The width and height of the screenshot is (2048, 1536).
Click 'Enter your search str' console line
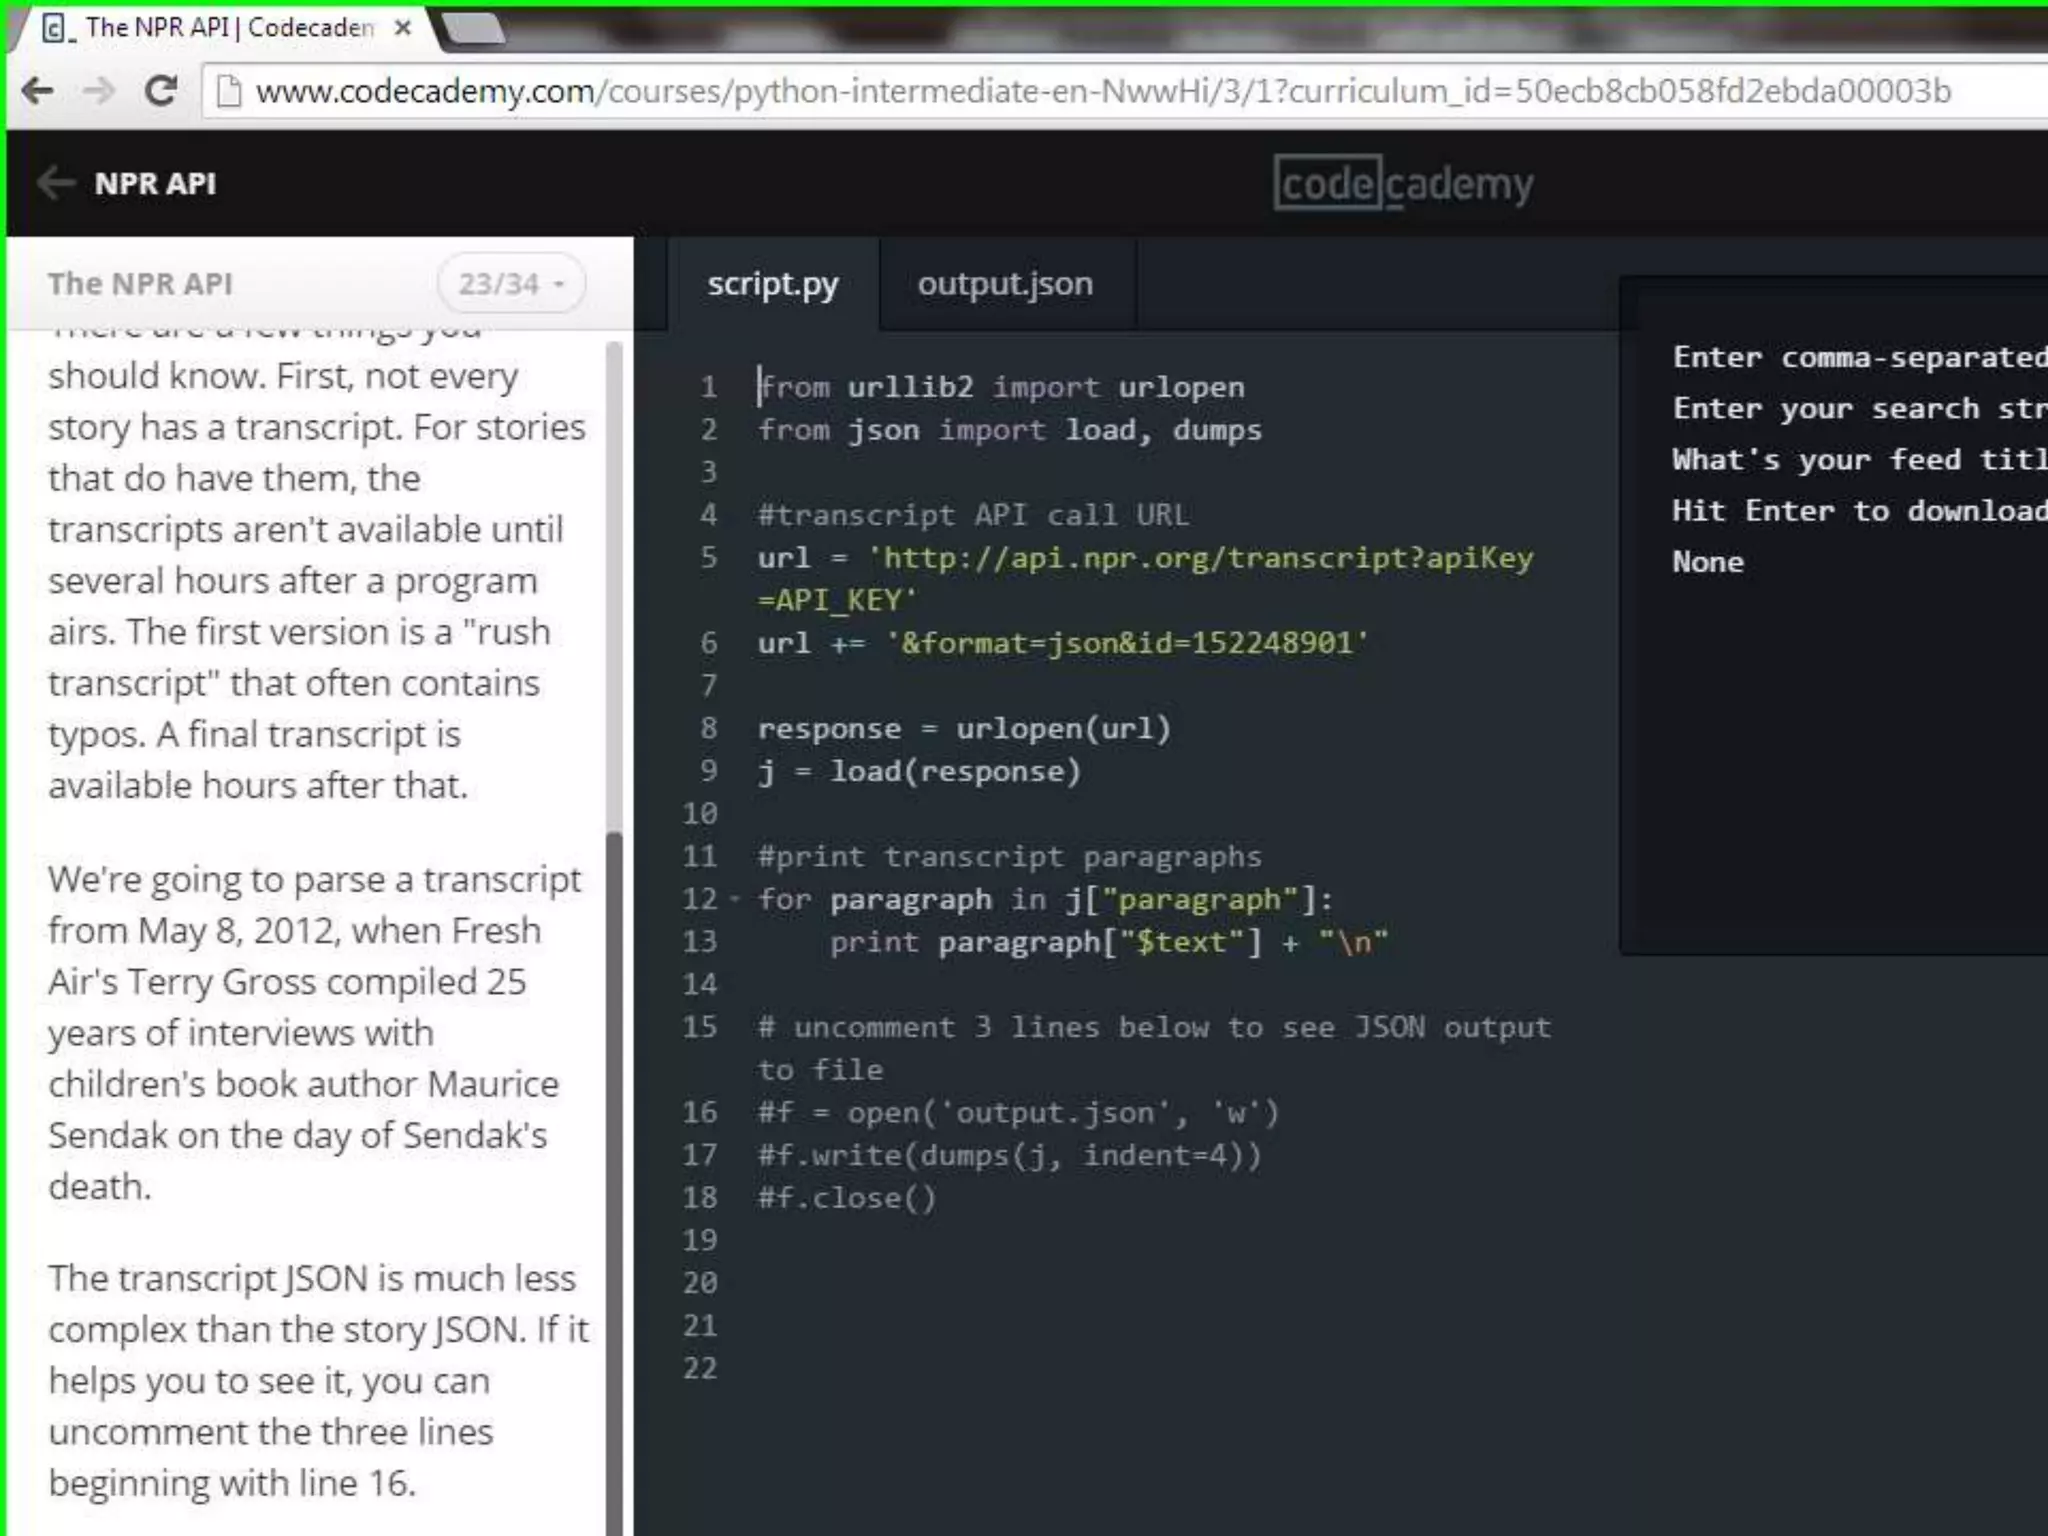click(1860, 408)
